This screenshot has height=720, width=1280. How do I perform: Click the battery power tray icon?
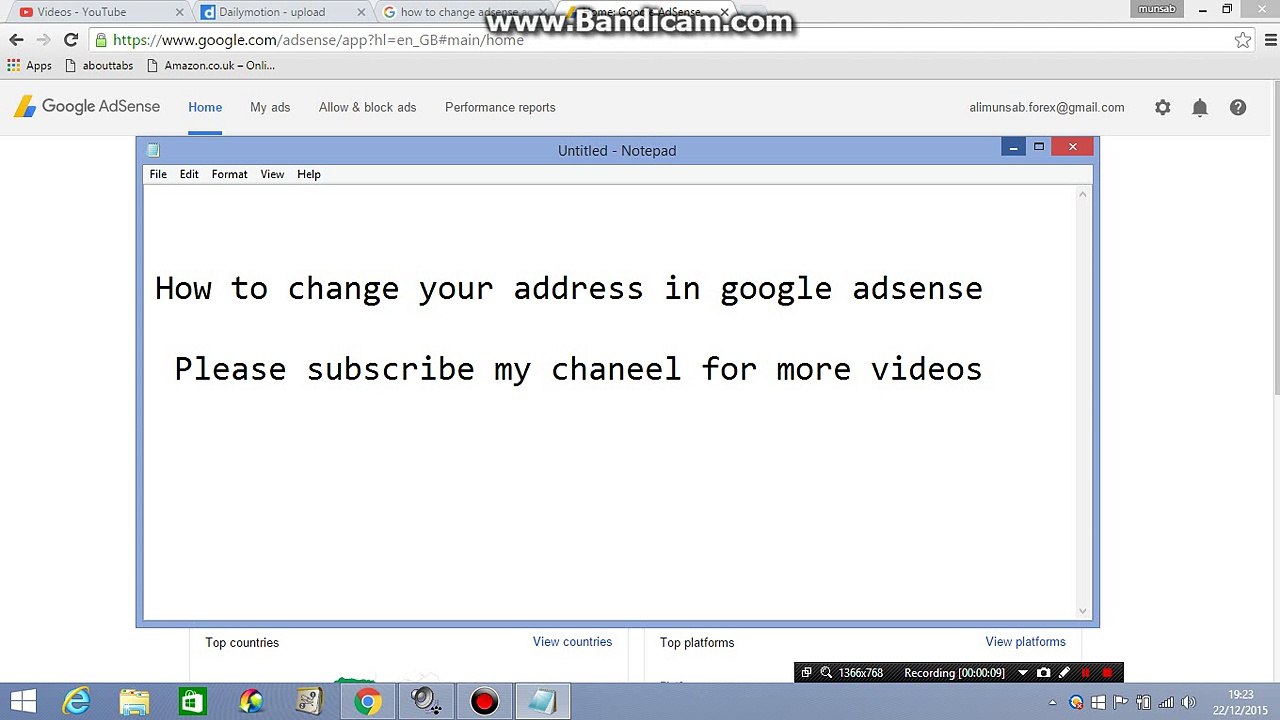point(1143,702)
